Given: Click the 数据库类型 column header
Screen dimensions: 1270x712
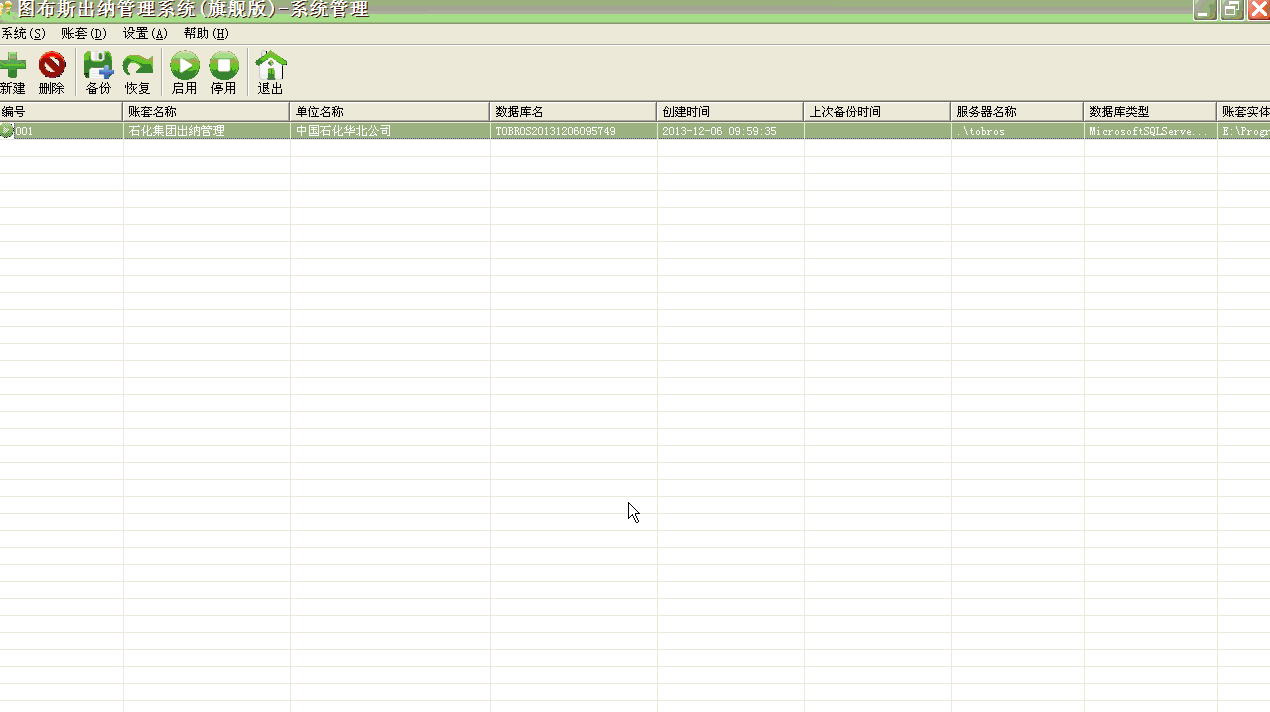Looking at the screenshot, I should tap(1150, 111).
